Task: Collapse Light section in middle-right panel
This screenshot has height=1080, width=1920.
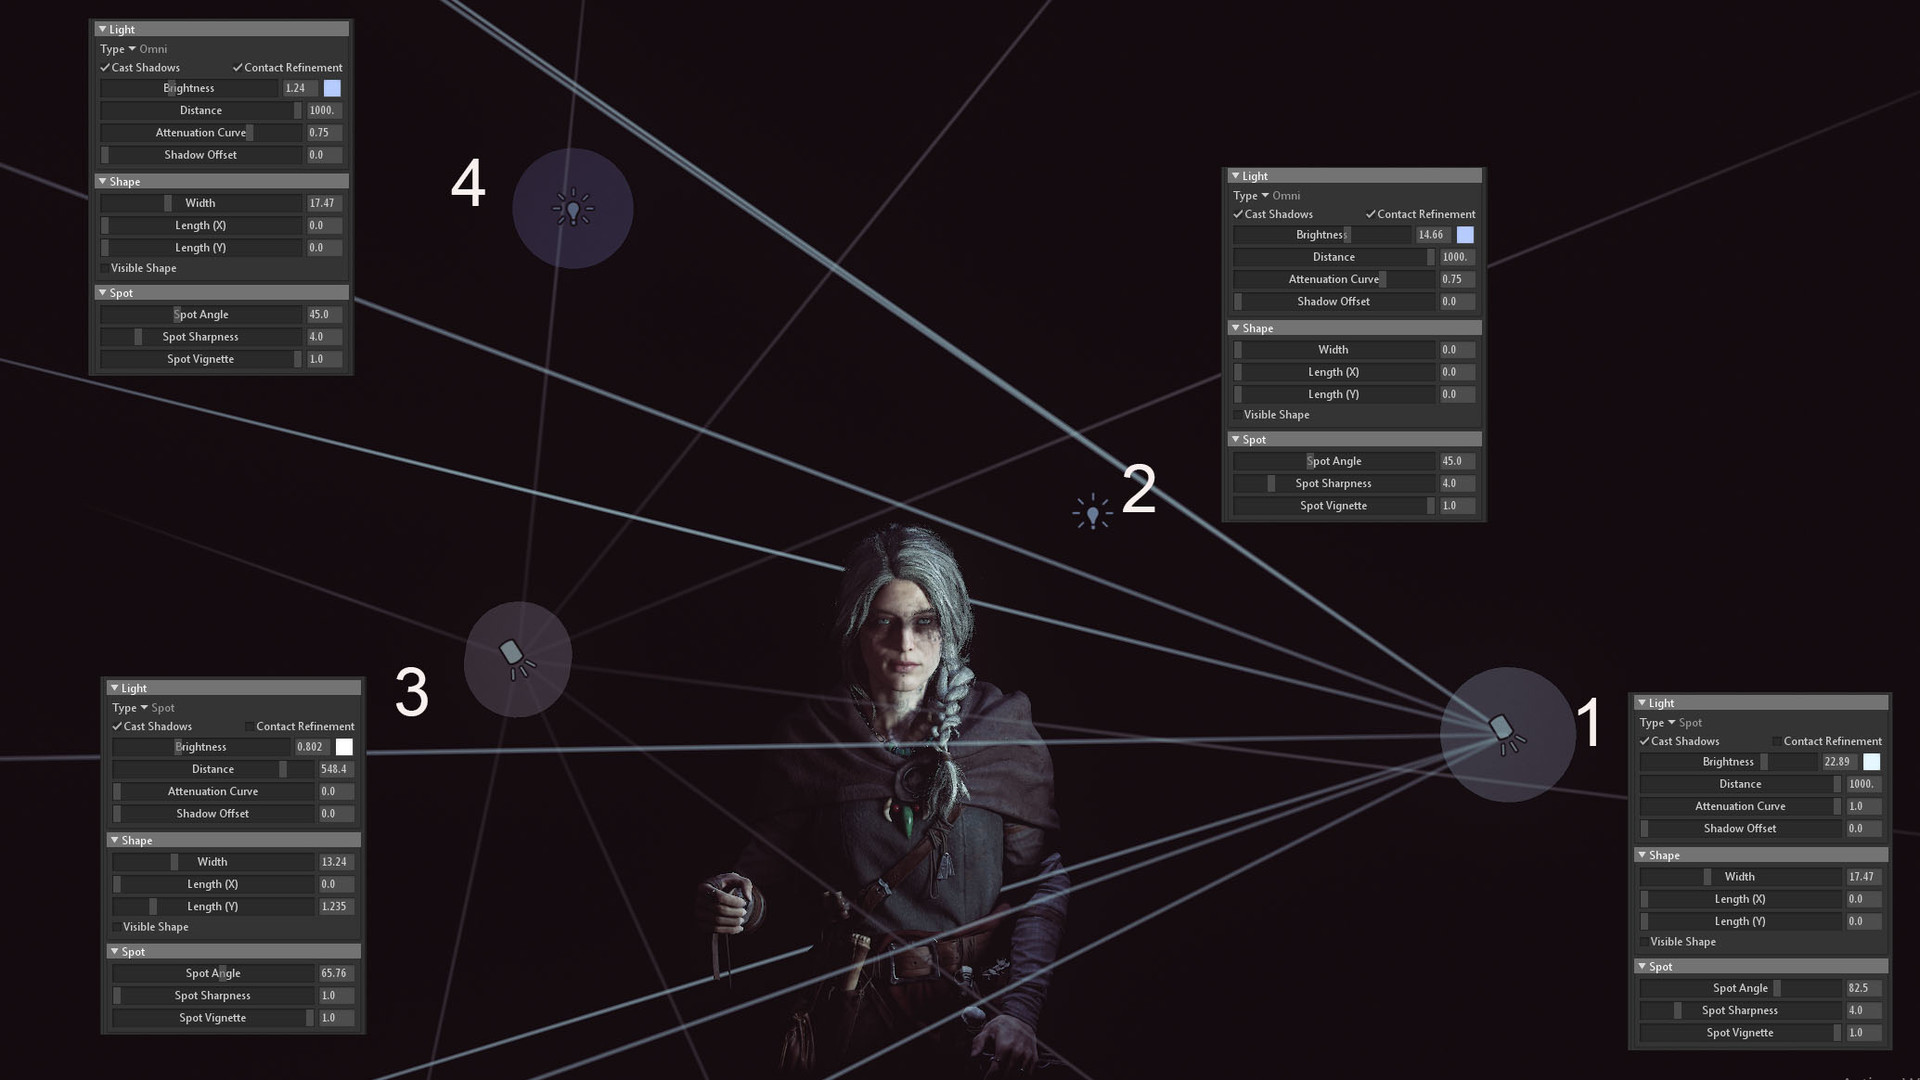Action: pyautogui.click(x=1236, y=176)
